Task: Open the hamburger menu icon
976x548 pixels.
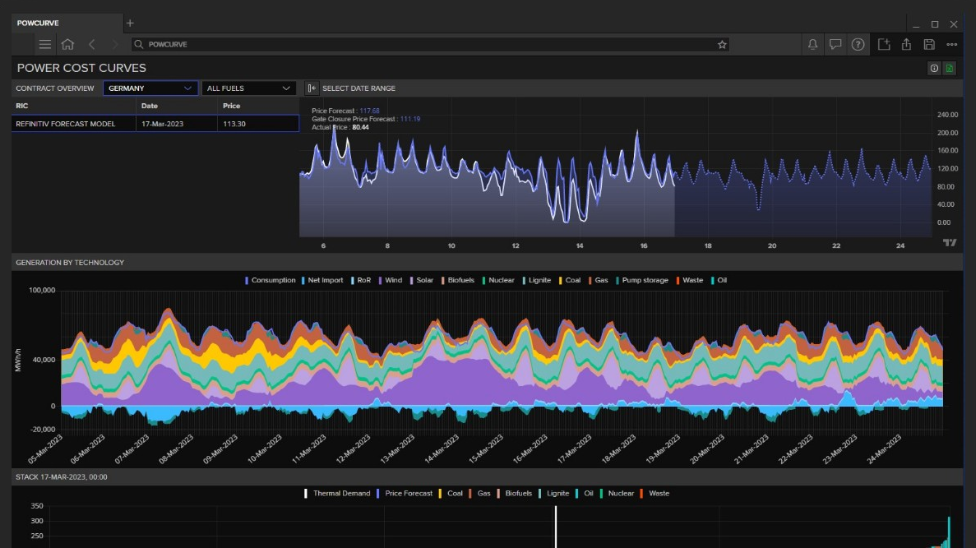Action: [x=45, y=44]
